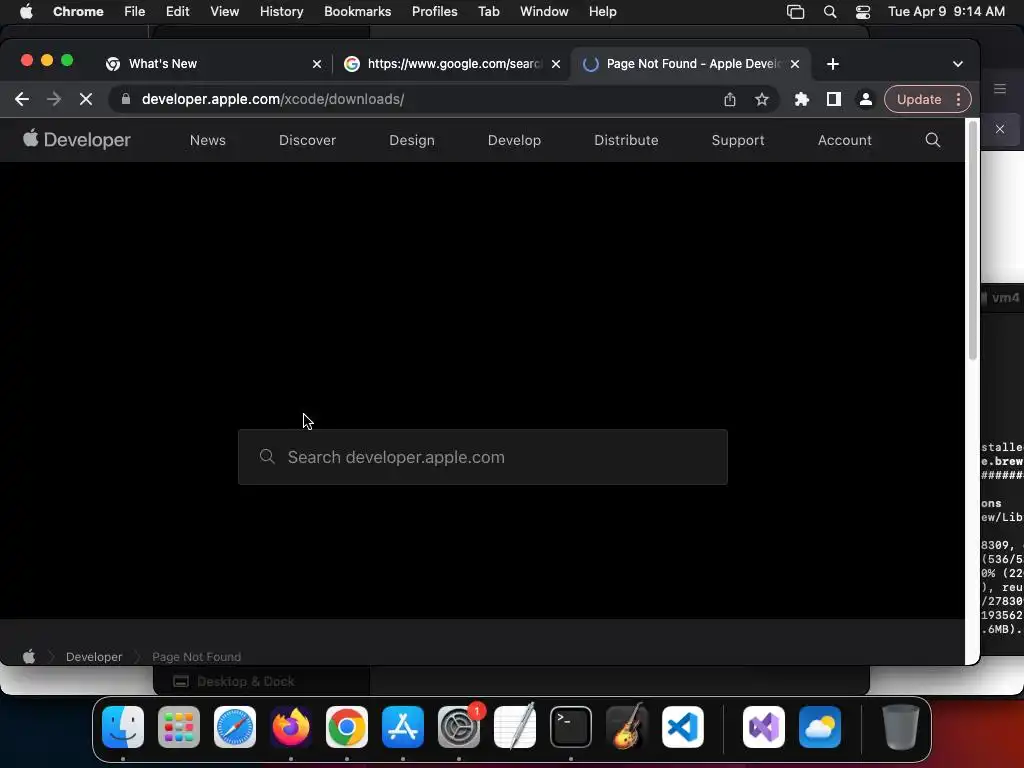The image size is (1024, 768).
Task: Close the What's New tab
Action: point(317,64)
